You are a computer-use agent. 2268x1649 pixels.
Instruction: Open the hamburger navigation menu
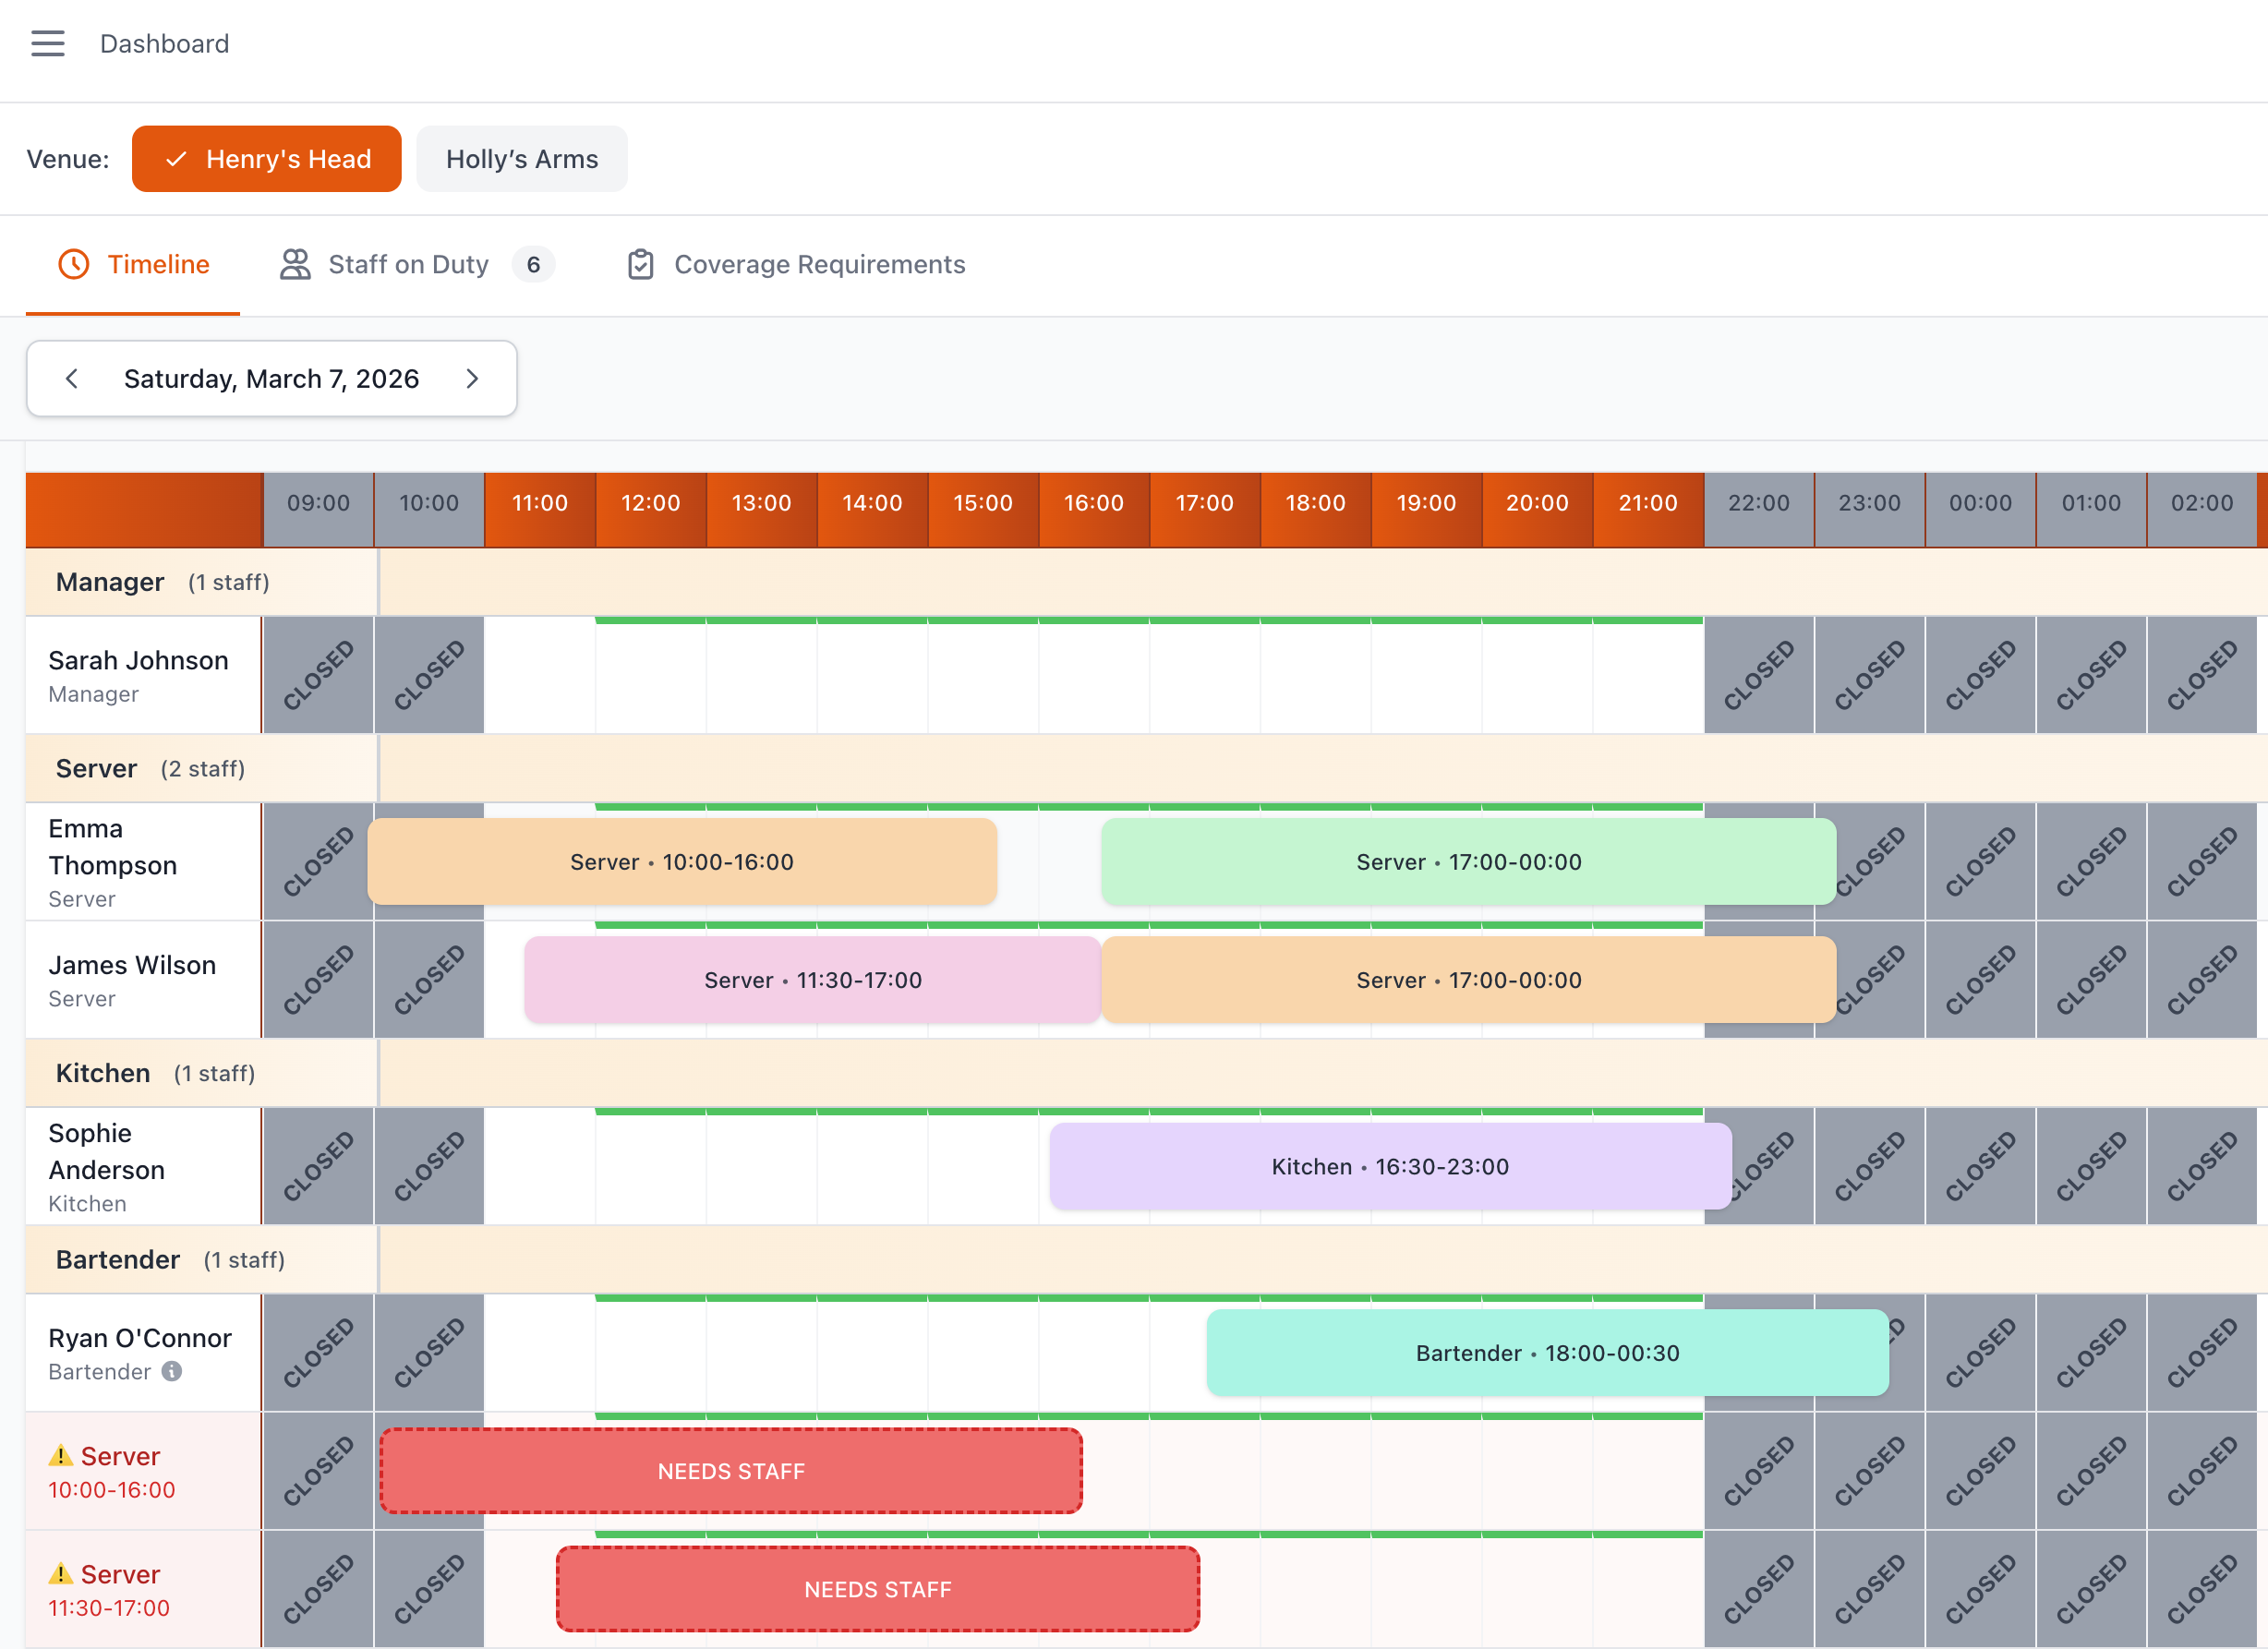pyautogui.click(x=47, y=44)
